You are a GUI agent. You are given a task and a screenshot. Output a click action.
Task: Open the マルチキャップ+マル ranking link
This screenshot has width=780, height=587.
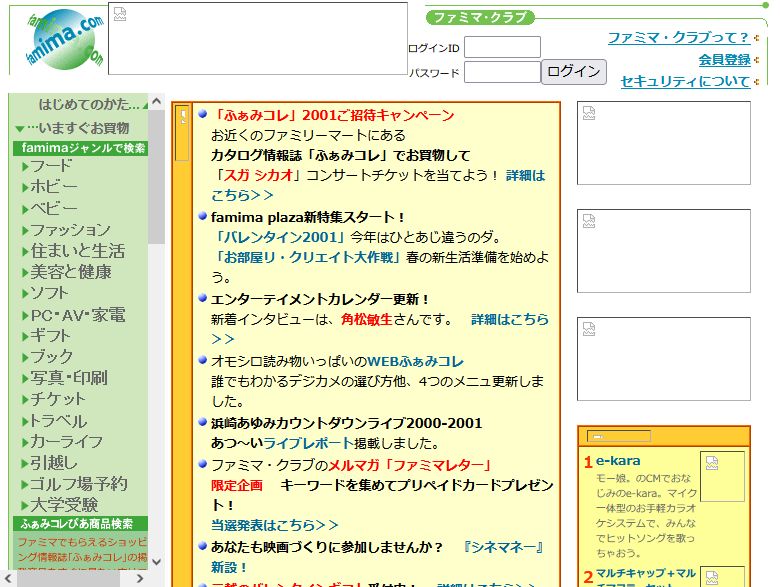[x=646, y=574]
